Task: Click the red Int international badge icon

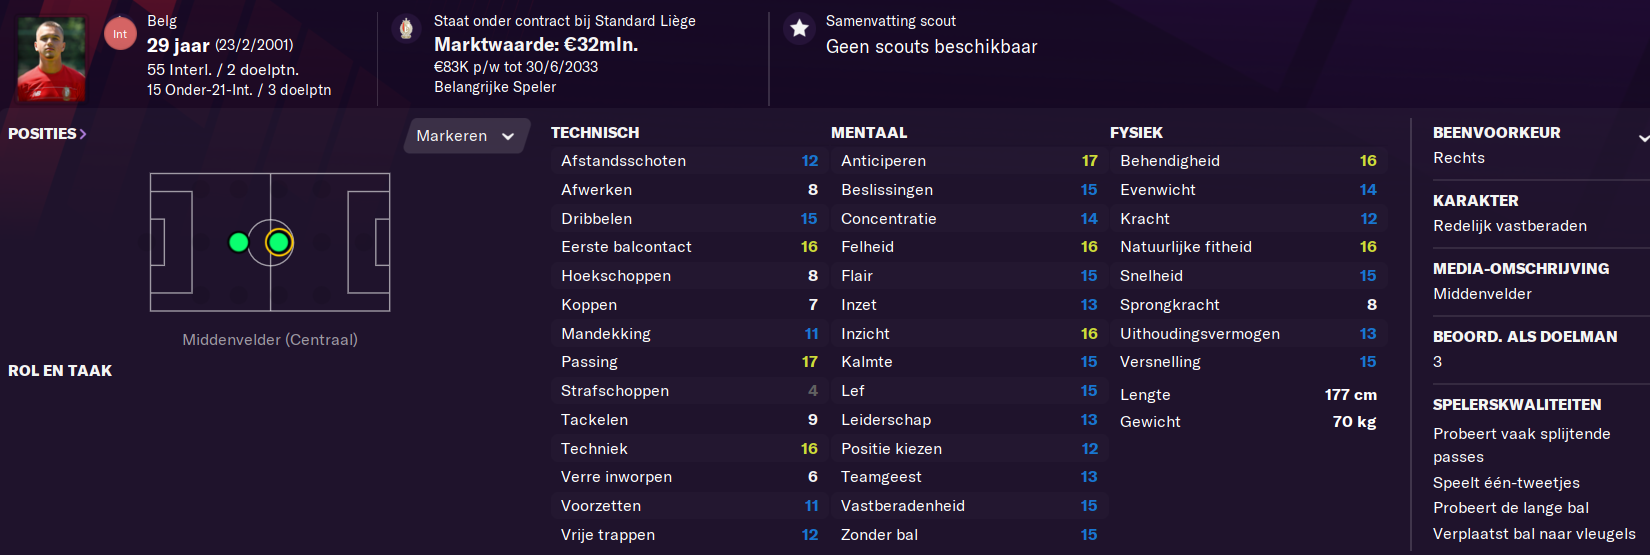Action: point(120,34)
